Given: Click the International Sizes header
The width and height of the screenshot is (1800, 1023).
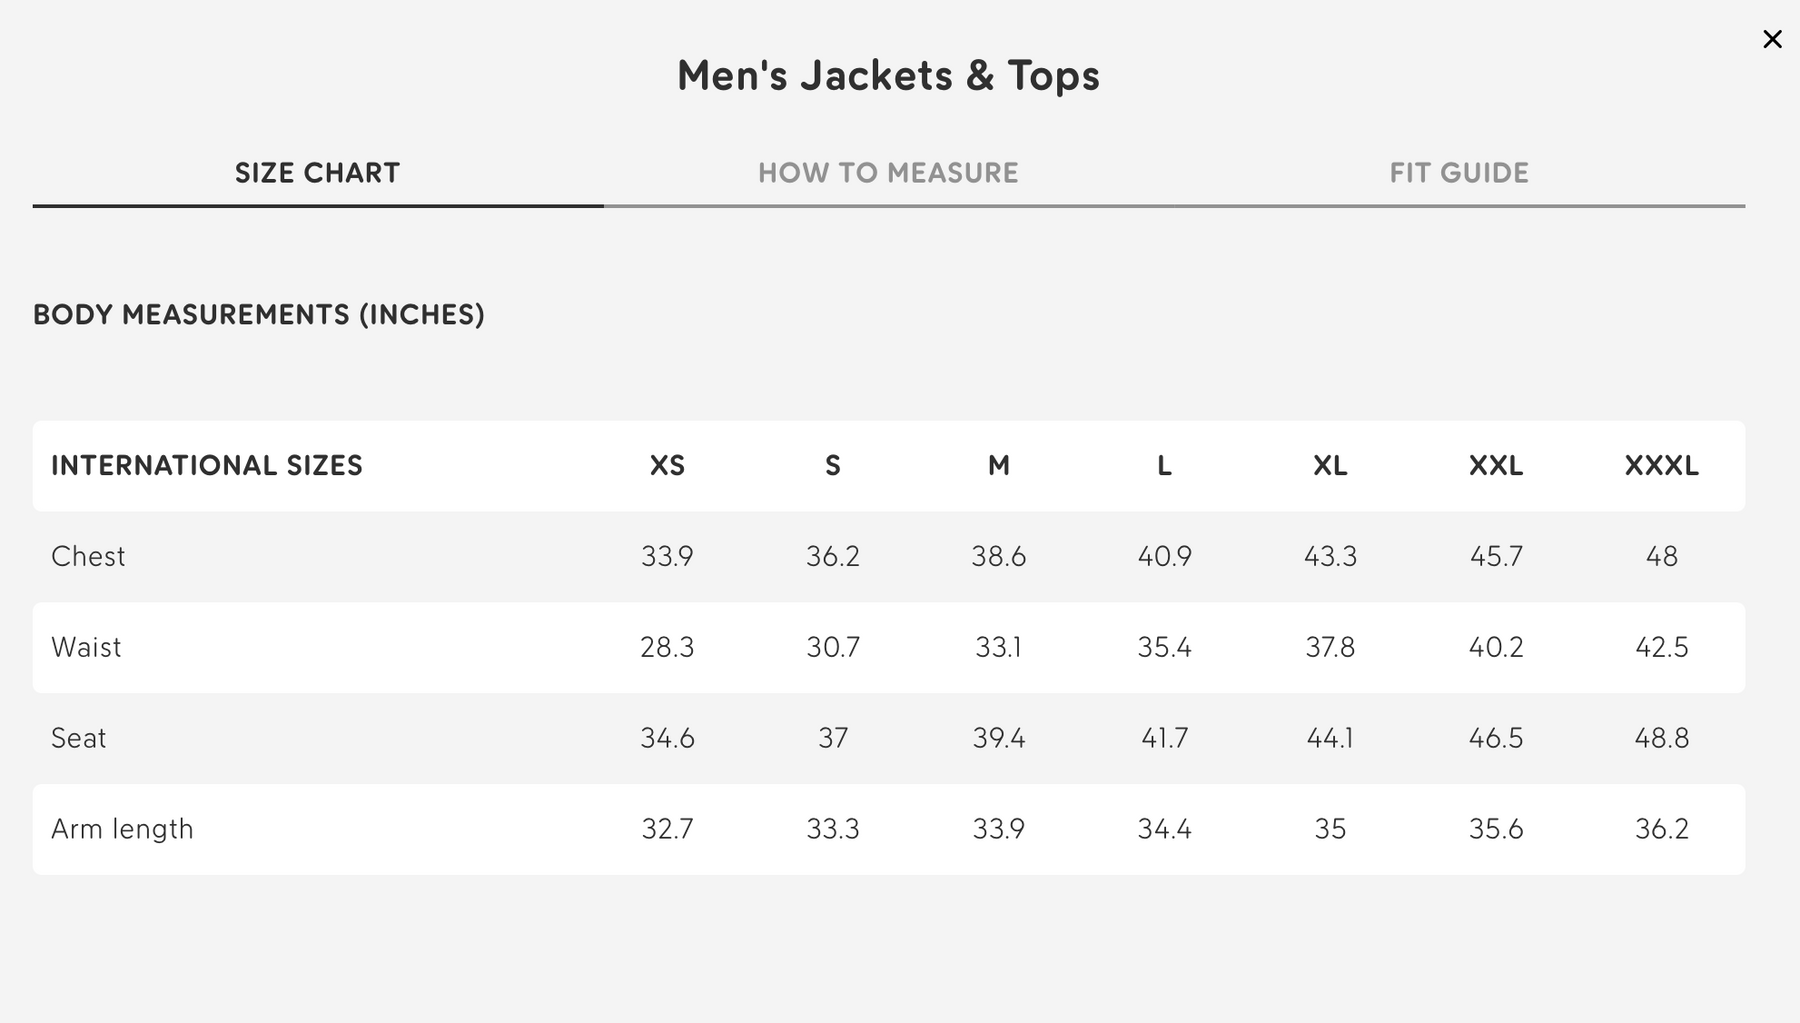Looking at the screenshot, I should point(207,466).
